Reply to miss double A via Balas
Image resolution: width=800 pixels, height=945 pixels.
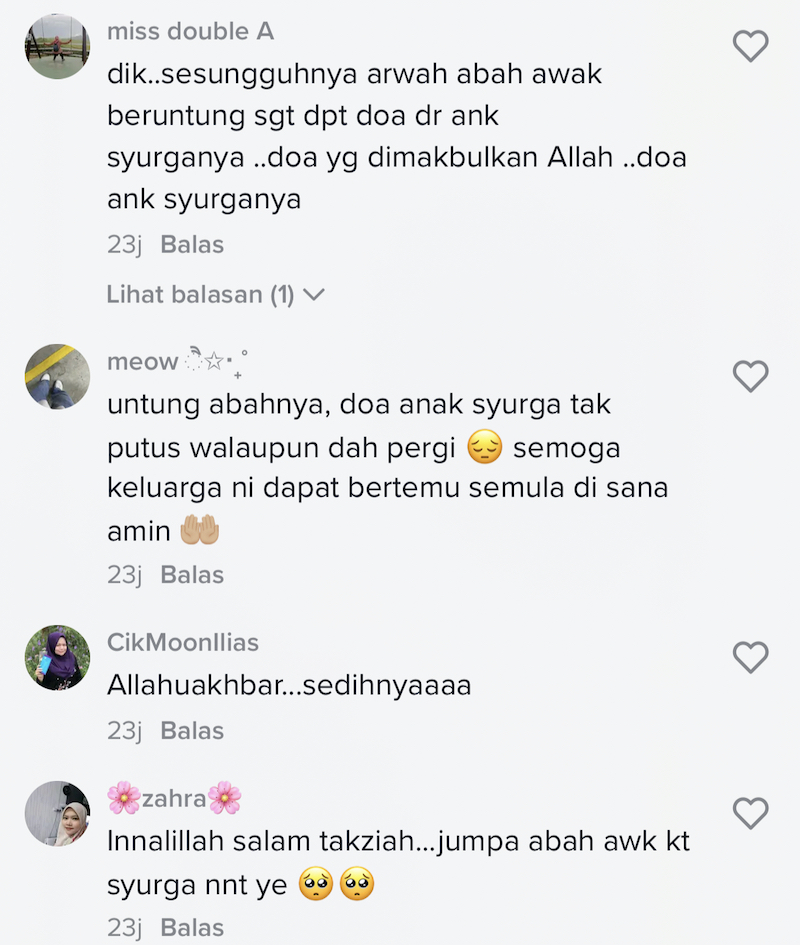click(x=192, y=245)
